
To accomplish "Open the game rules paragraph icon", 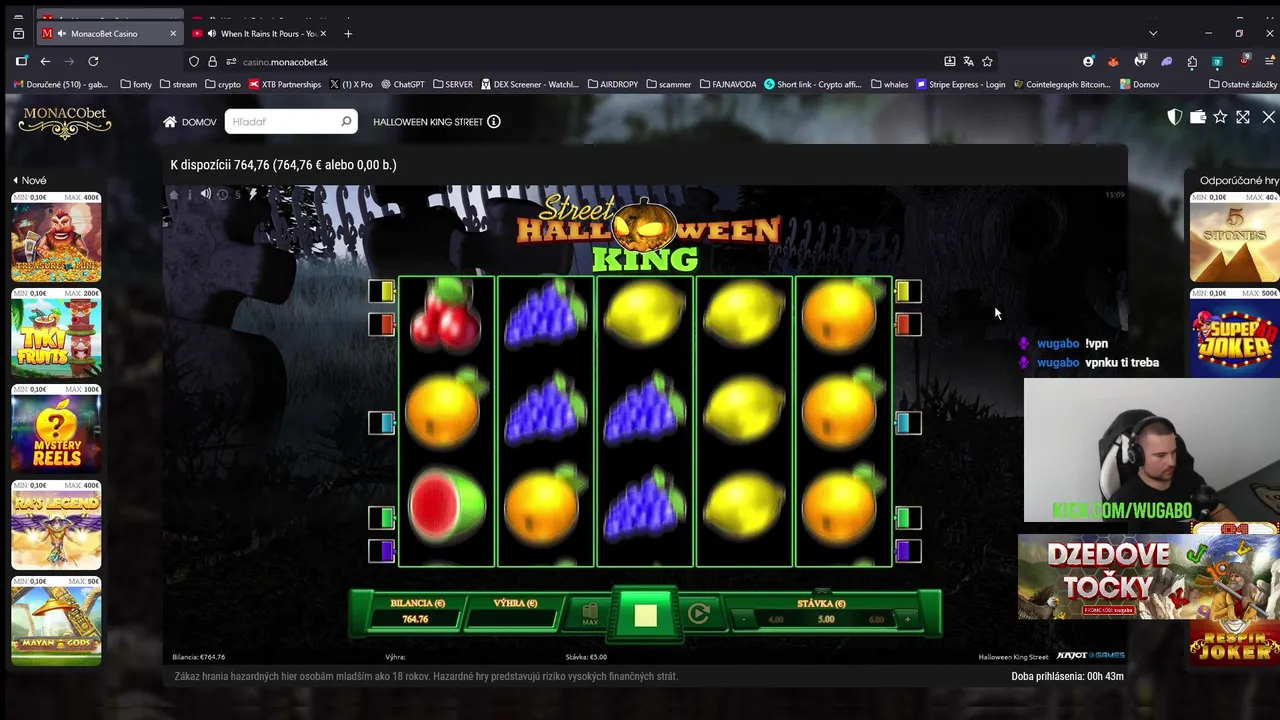I will (x=238, y=194).
